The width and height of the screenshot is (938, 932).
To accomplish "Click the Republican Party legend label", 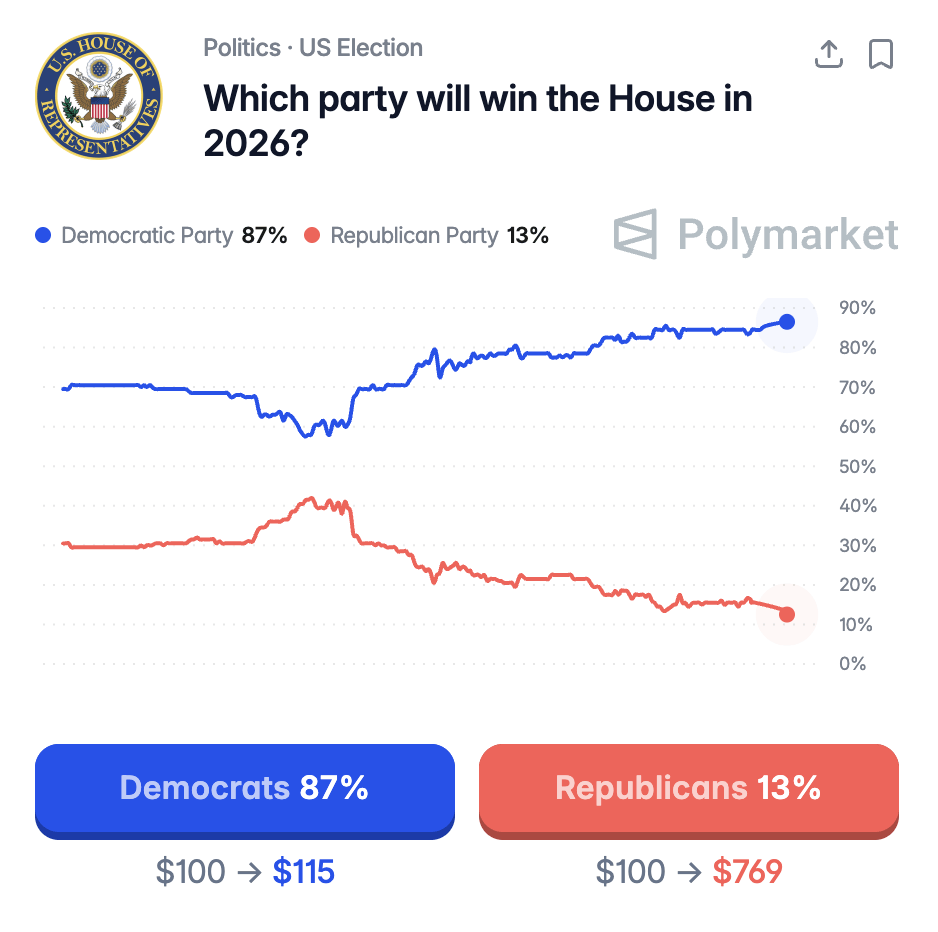I will [x=414, y=236].
